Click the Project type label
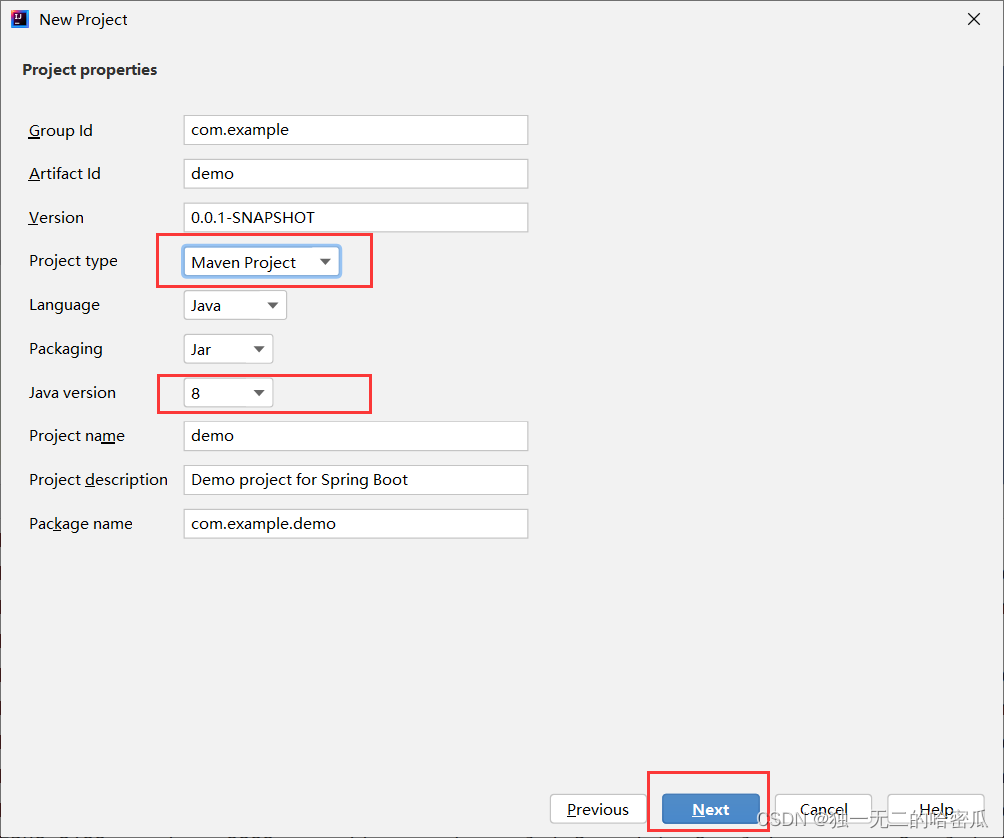 [x=73, y=261]
